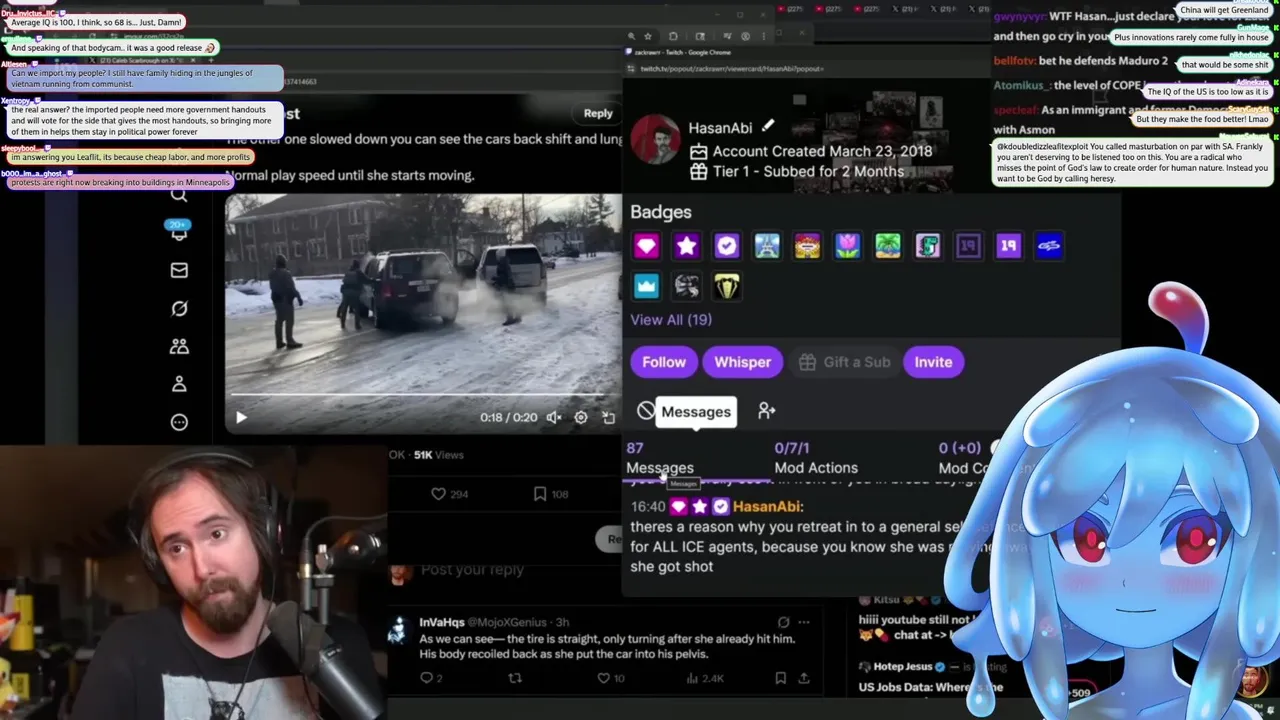Like the X post with 294 likes
This screenshot has height=720, width=1280.
449,494
